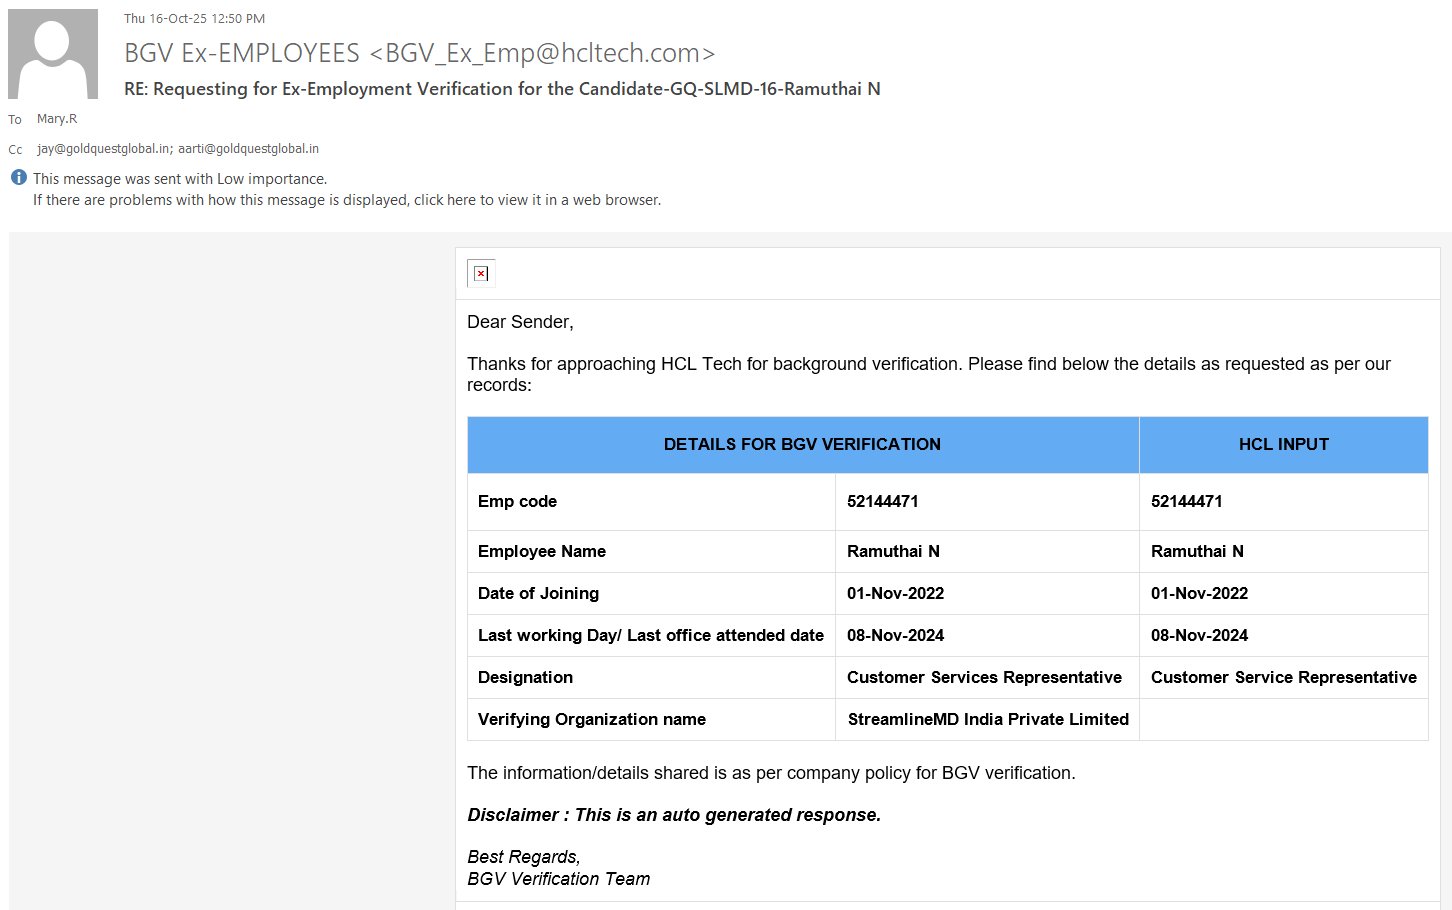Image resolution: width=1452 pixels, height=910 pixels.
Task: Click the Date of Joining row label
Action: [539, 594]
